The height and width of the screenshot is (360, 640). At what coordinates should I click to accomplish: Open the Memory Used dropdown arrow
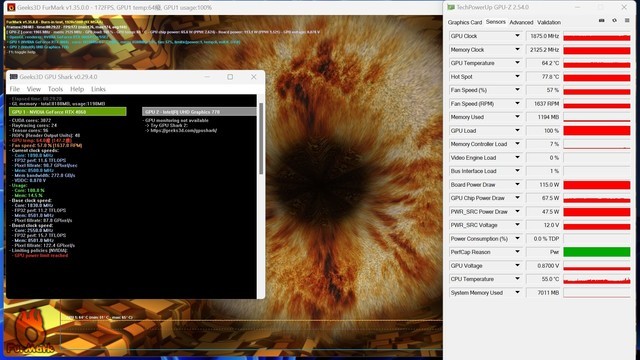(517, 117)
